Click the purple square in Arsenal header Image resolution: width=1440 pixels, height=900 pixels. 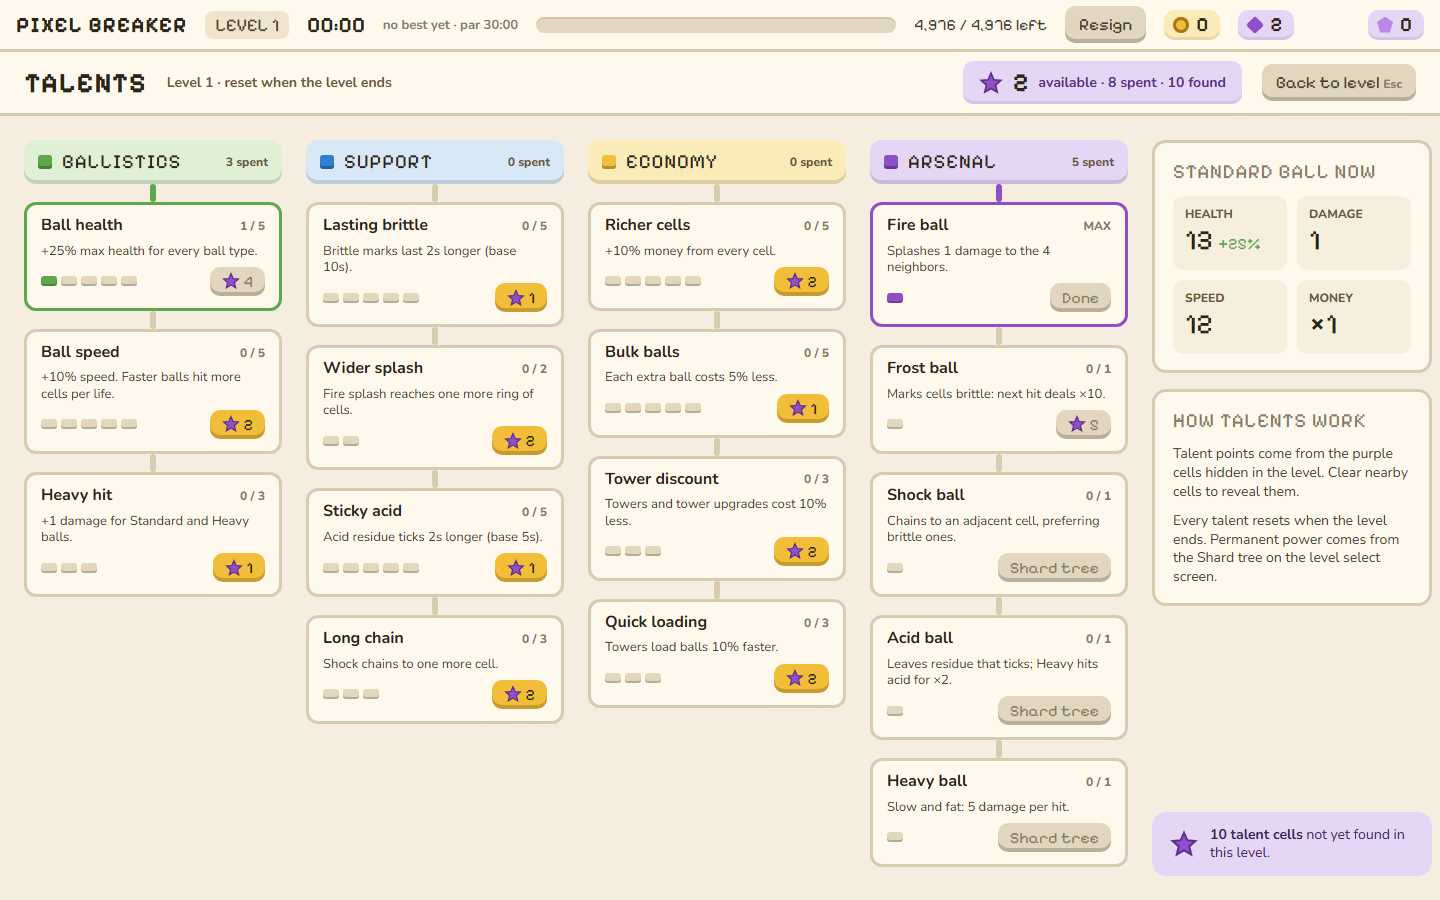pos(891,162)
